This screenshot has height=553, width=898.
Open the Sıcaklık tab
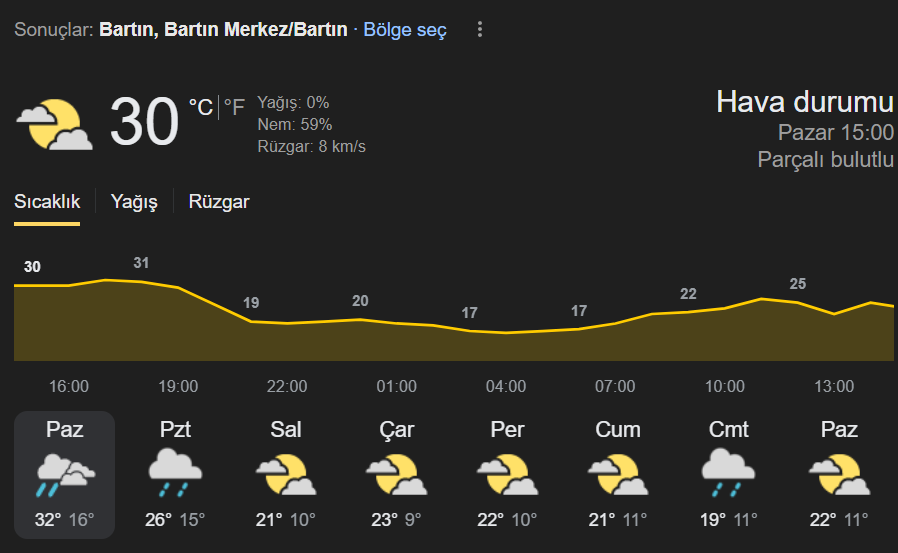(x=47, y=202)
